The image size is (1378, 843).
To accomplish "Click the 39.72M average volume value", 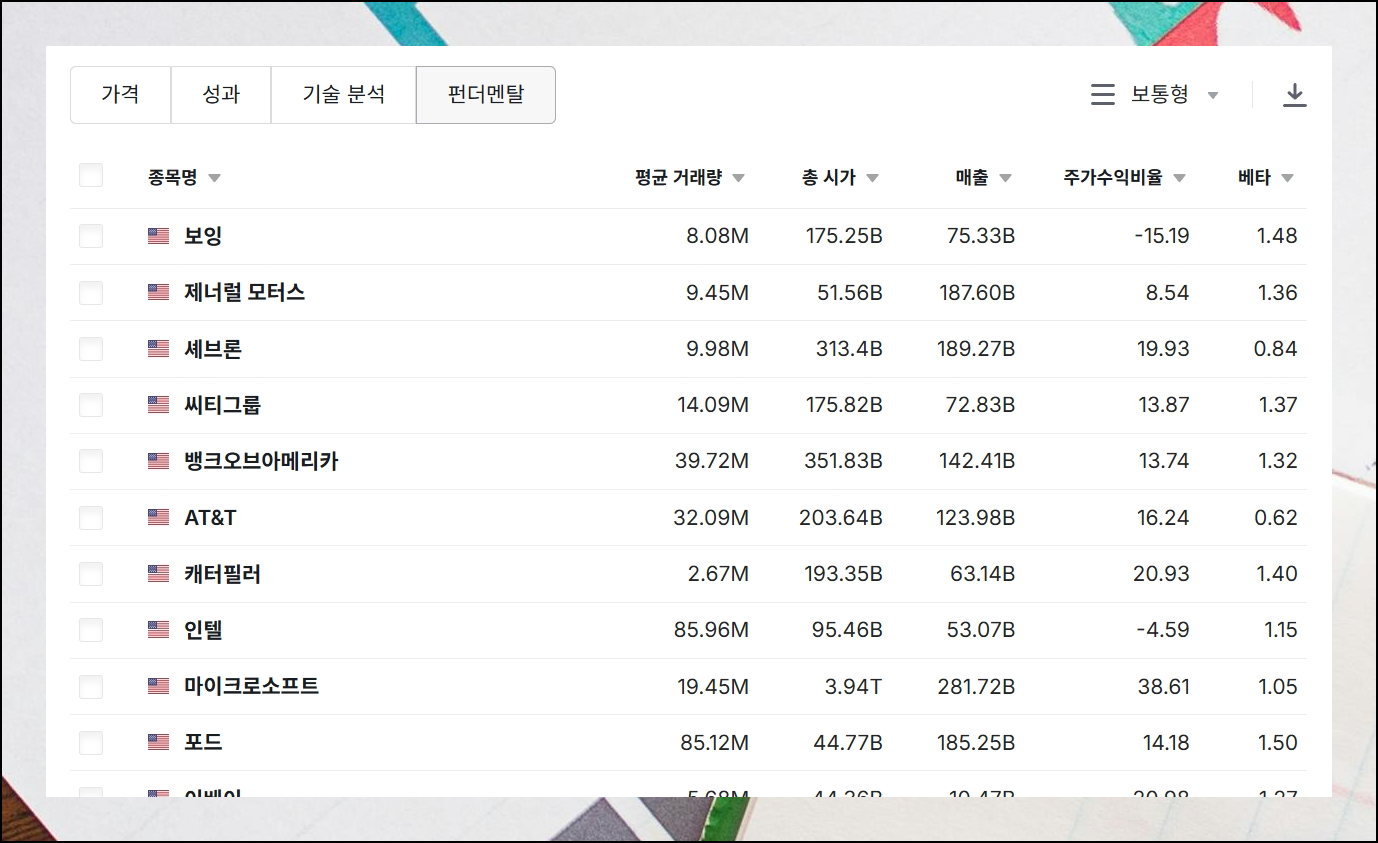I will coord(712,461).
